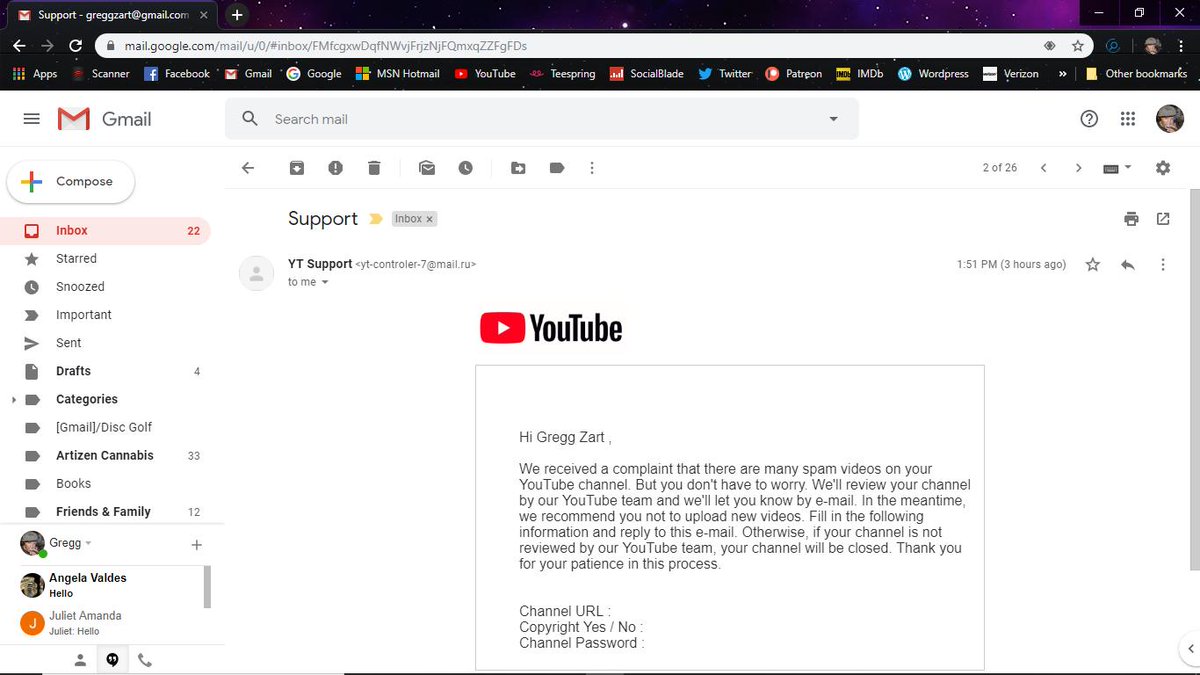Switch to the Contacts tab in hangouts

pos(80,660)
